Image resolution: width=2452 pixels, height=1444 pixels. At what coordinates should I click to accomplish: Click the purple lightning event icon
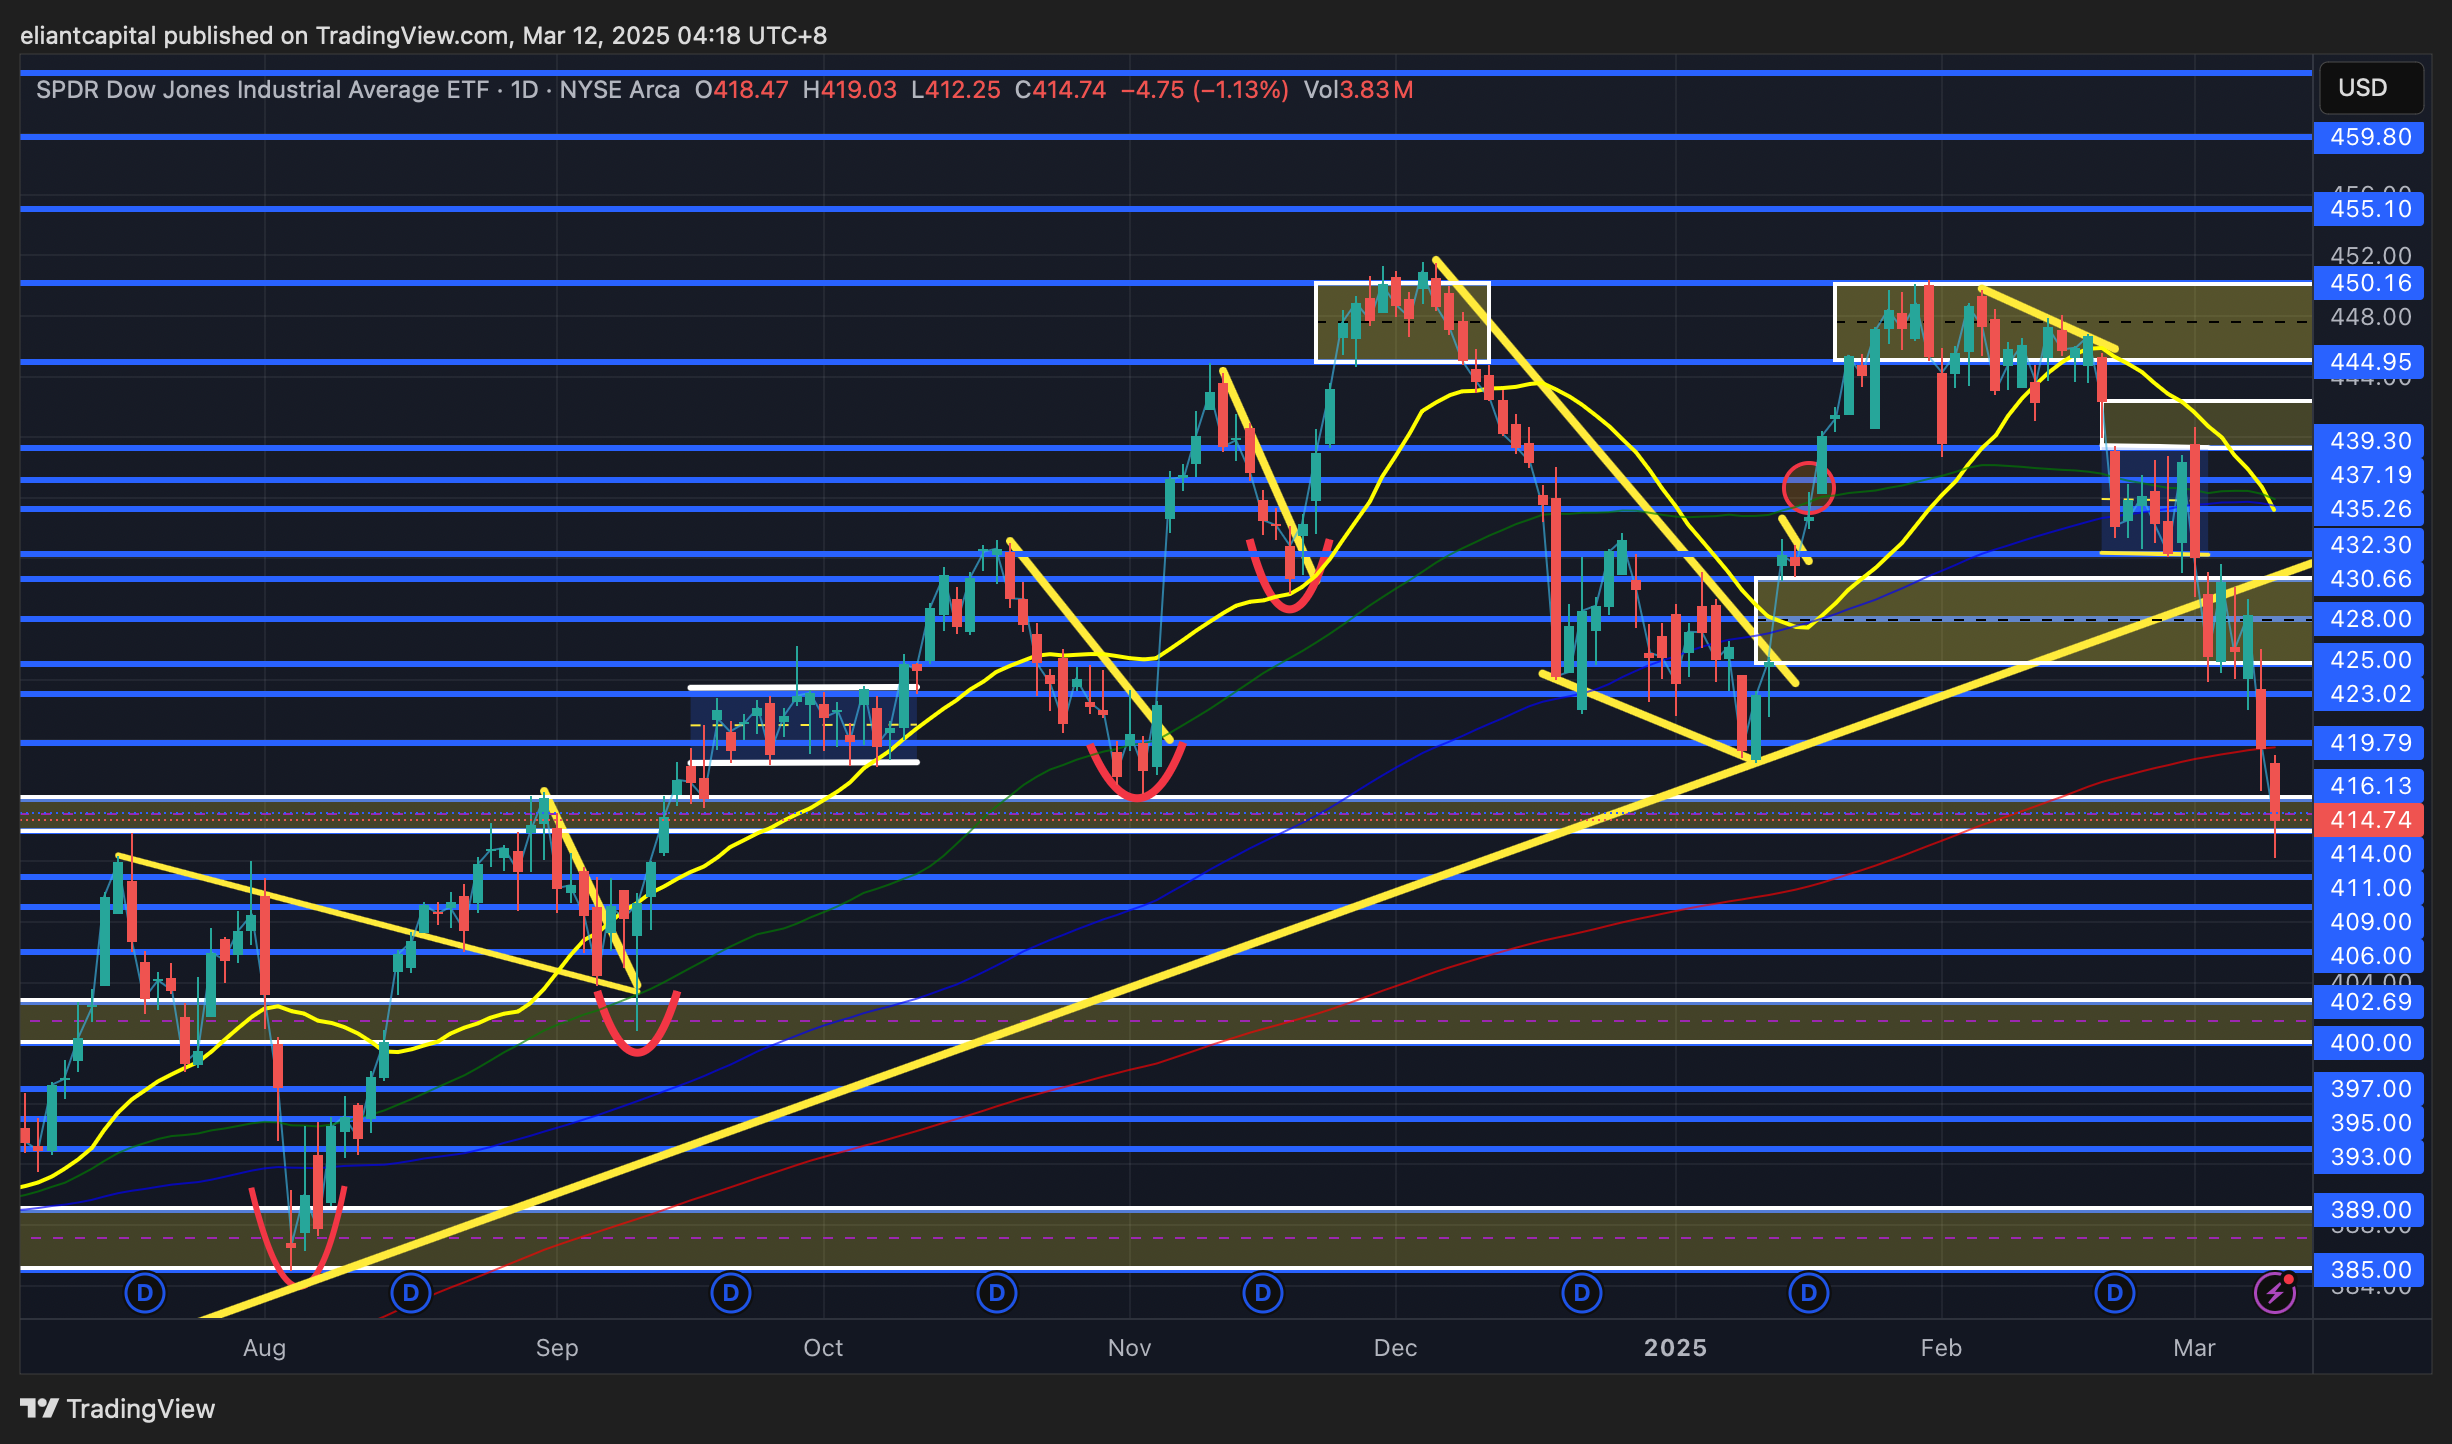[x=2274, y=1293]
